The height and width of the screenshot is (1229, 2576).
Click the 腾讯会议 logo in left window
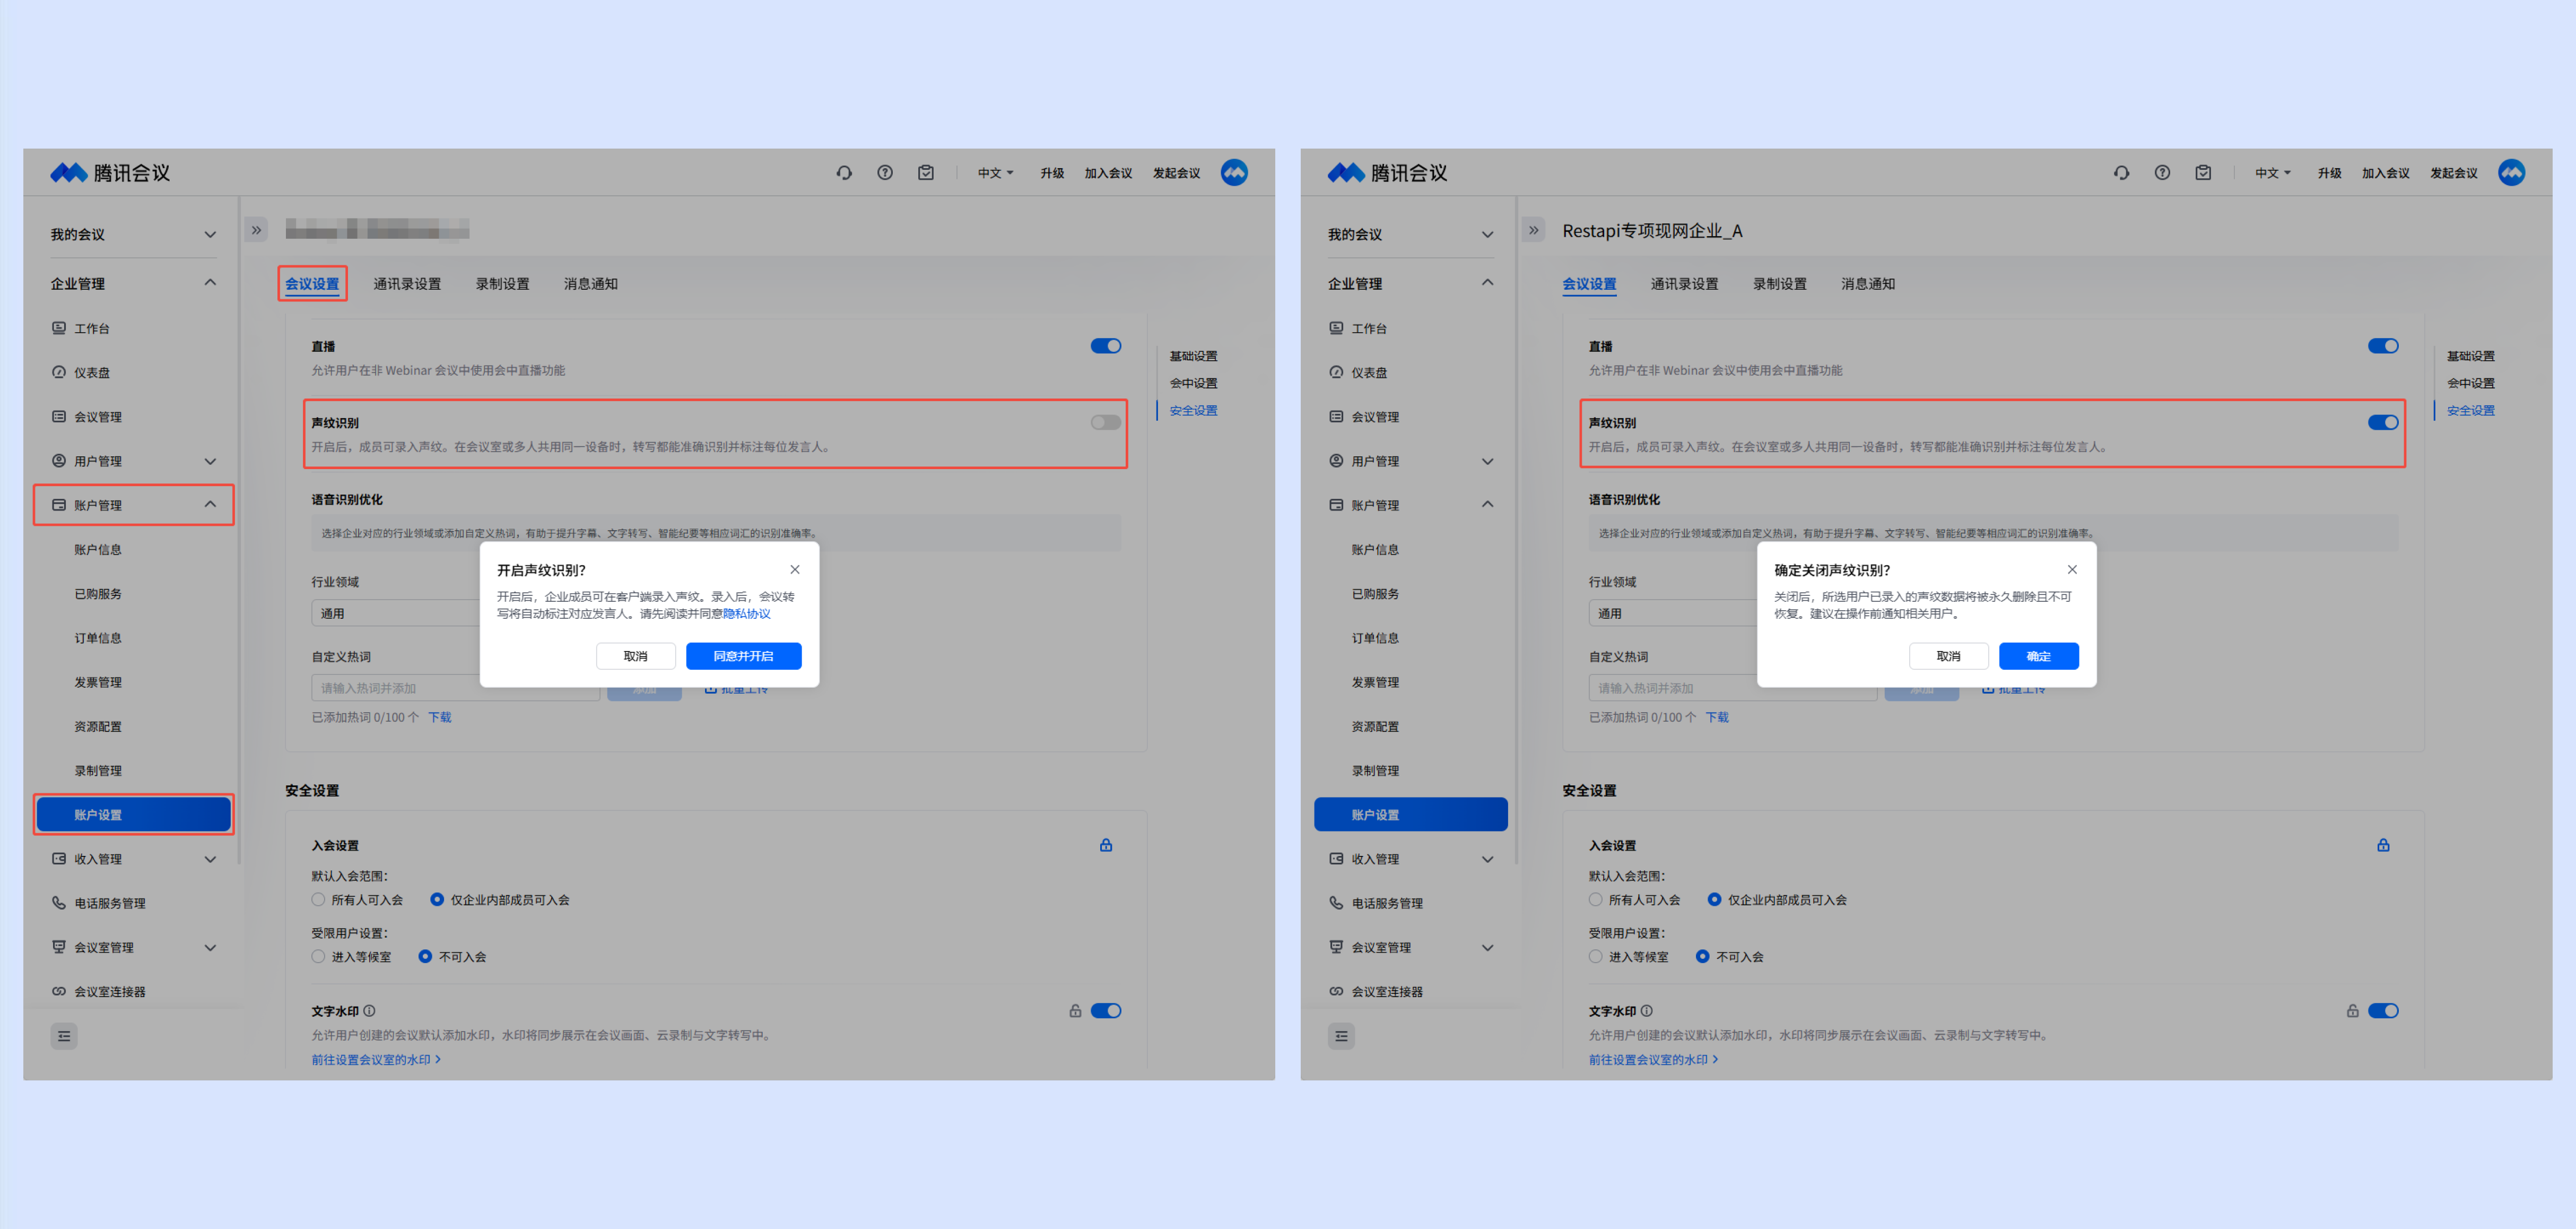pos(110,173)
